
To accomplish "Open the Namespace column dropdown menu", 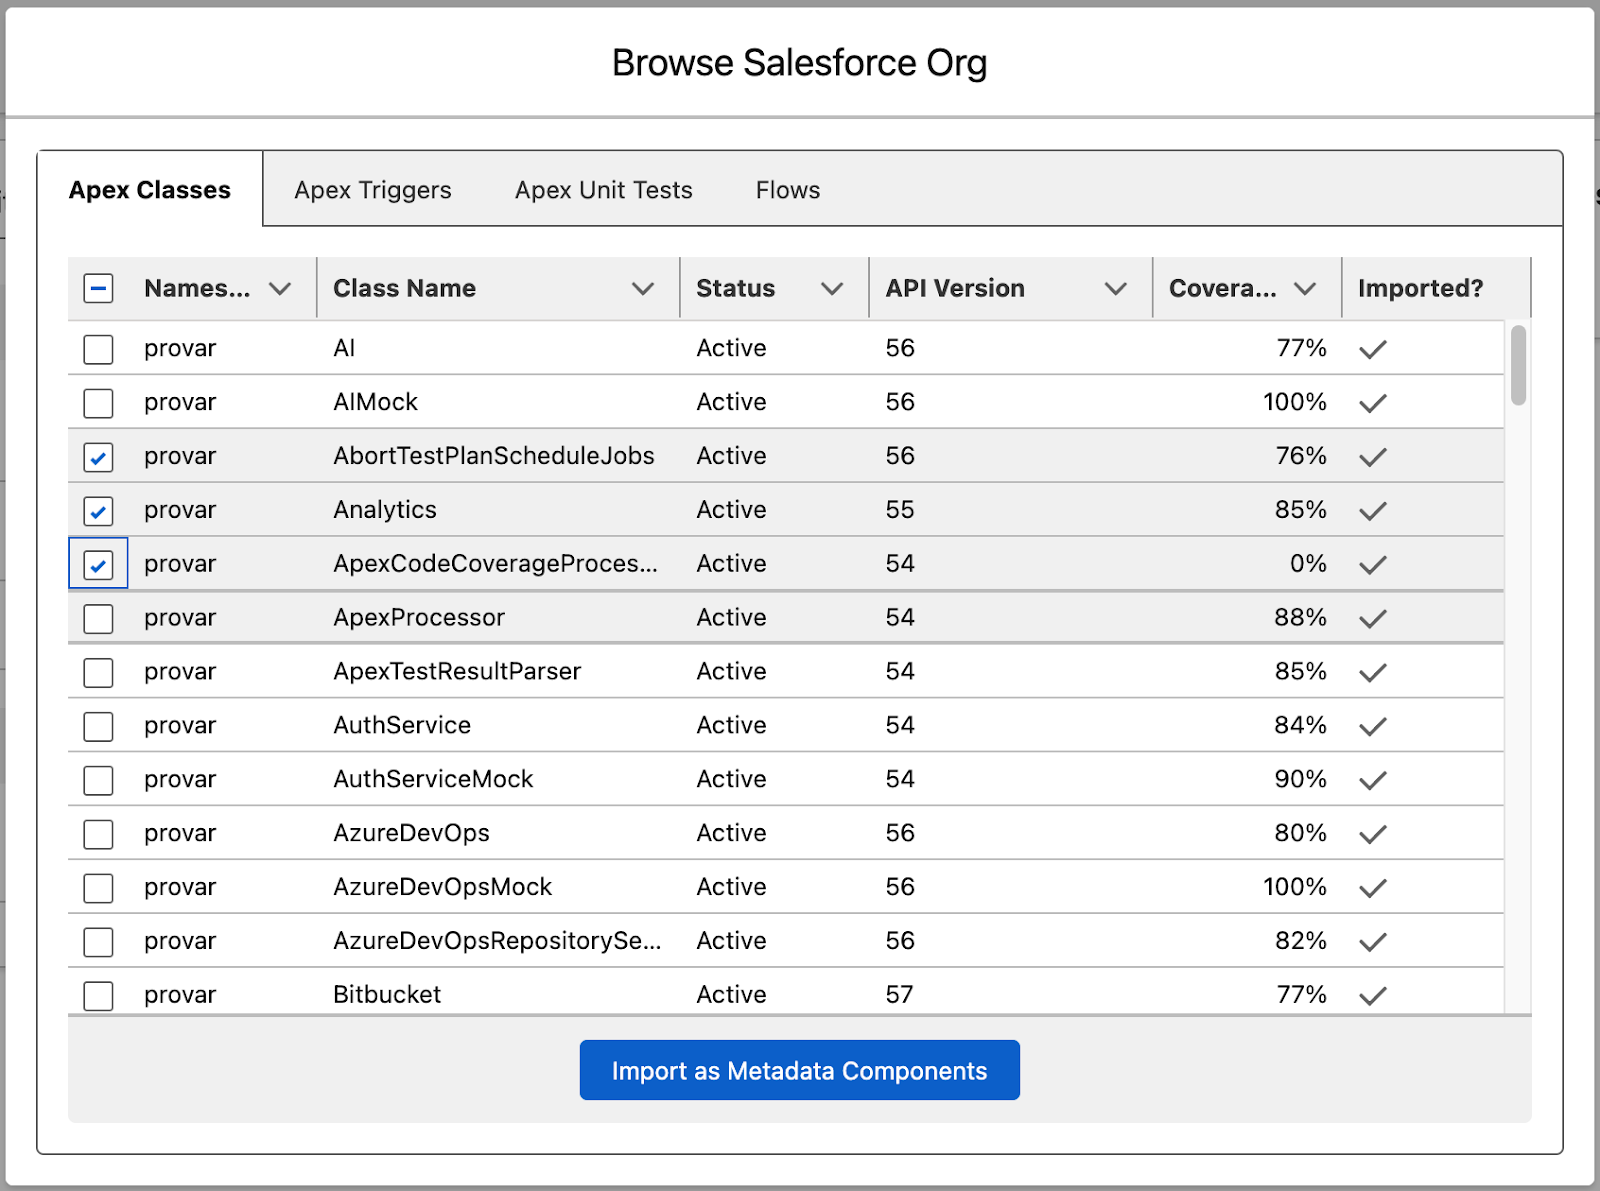I will (x=280, y=289).
